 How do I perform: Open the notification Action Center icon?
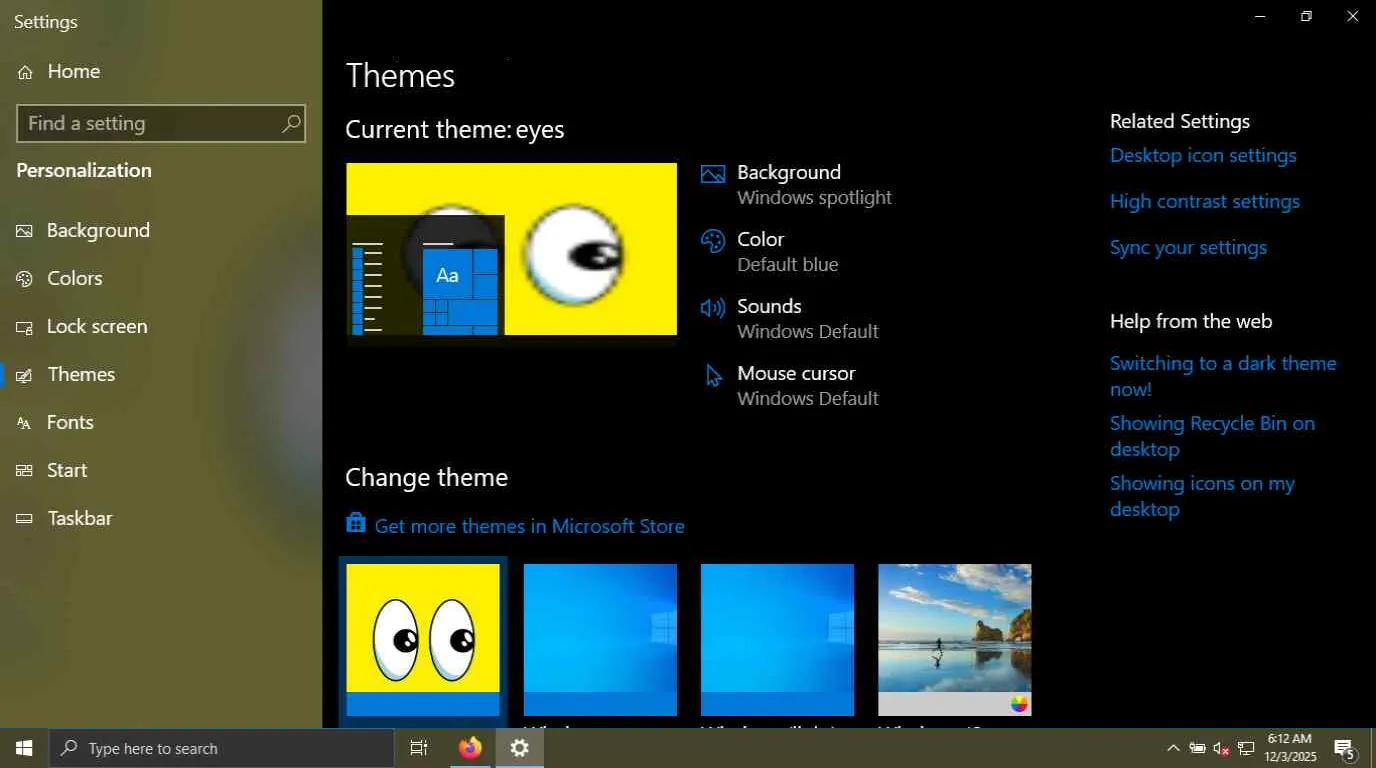coord(1344,748)
